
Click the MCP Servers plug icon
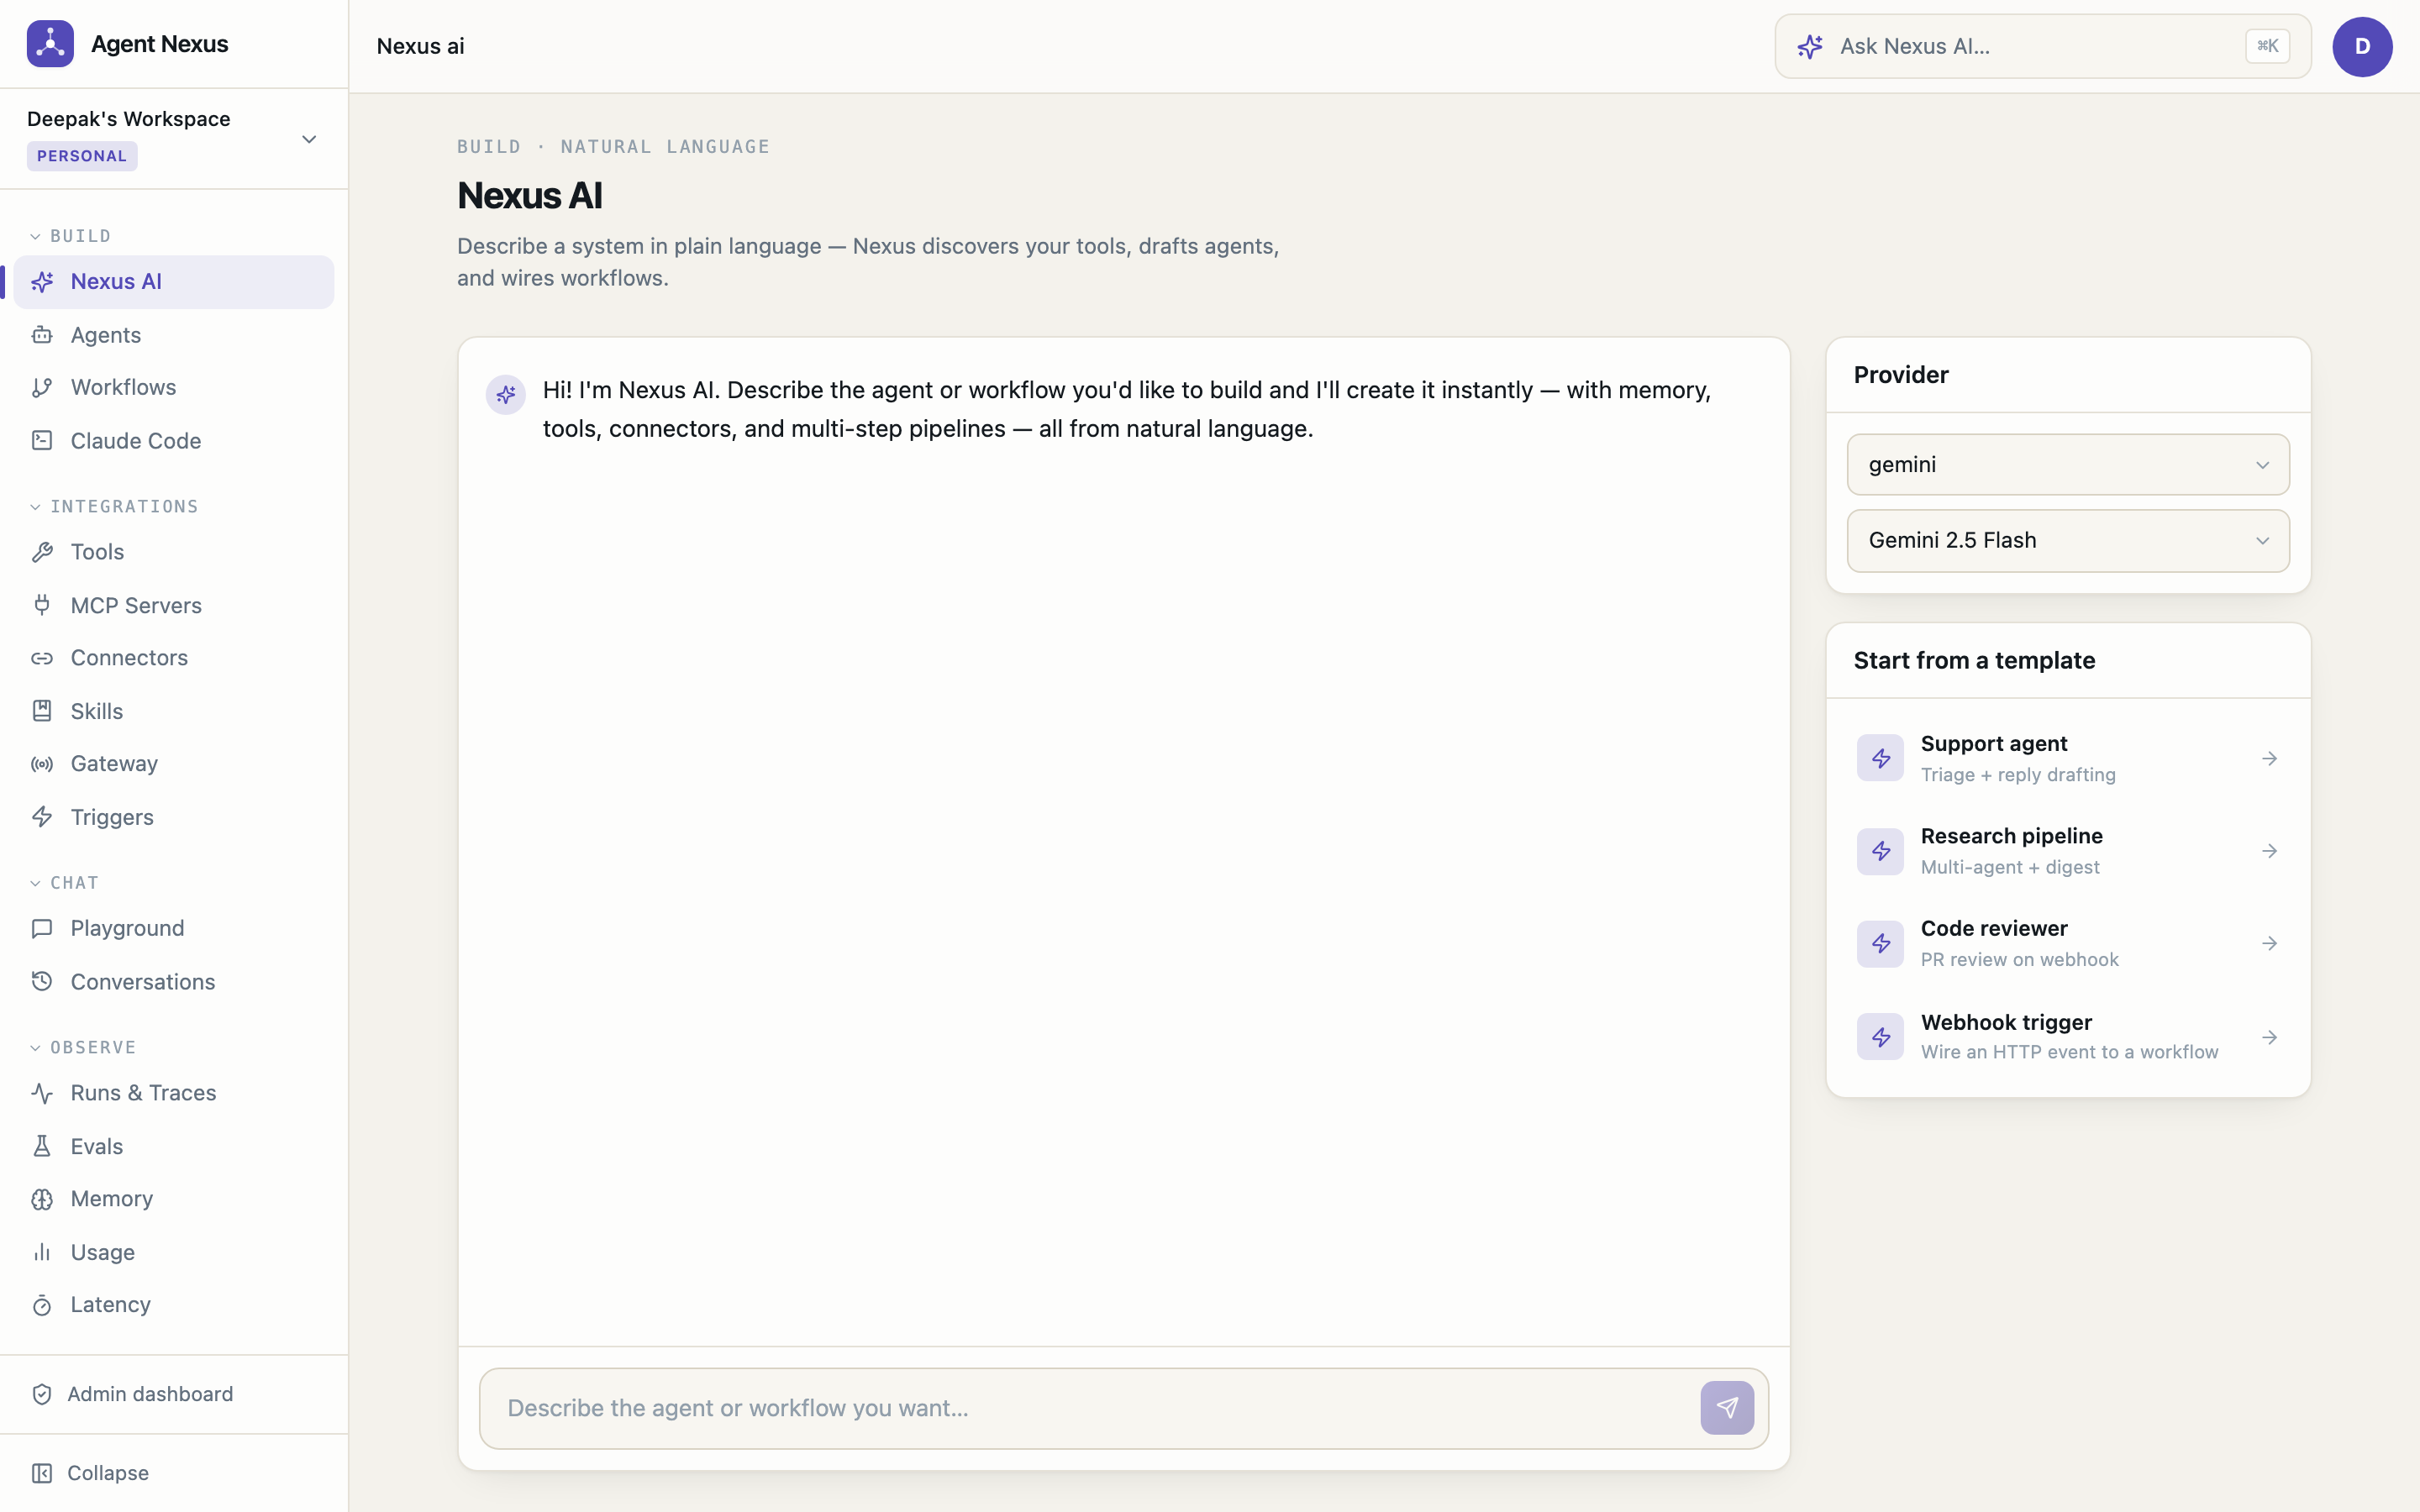tap(42, 605)
